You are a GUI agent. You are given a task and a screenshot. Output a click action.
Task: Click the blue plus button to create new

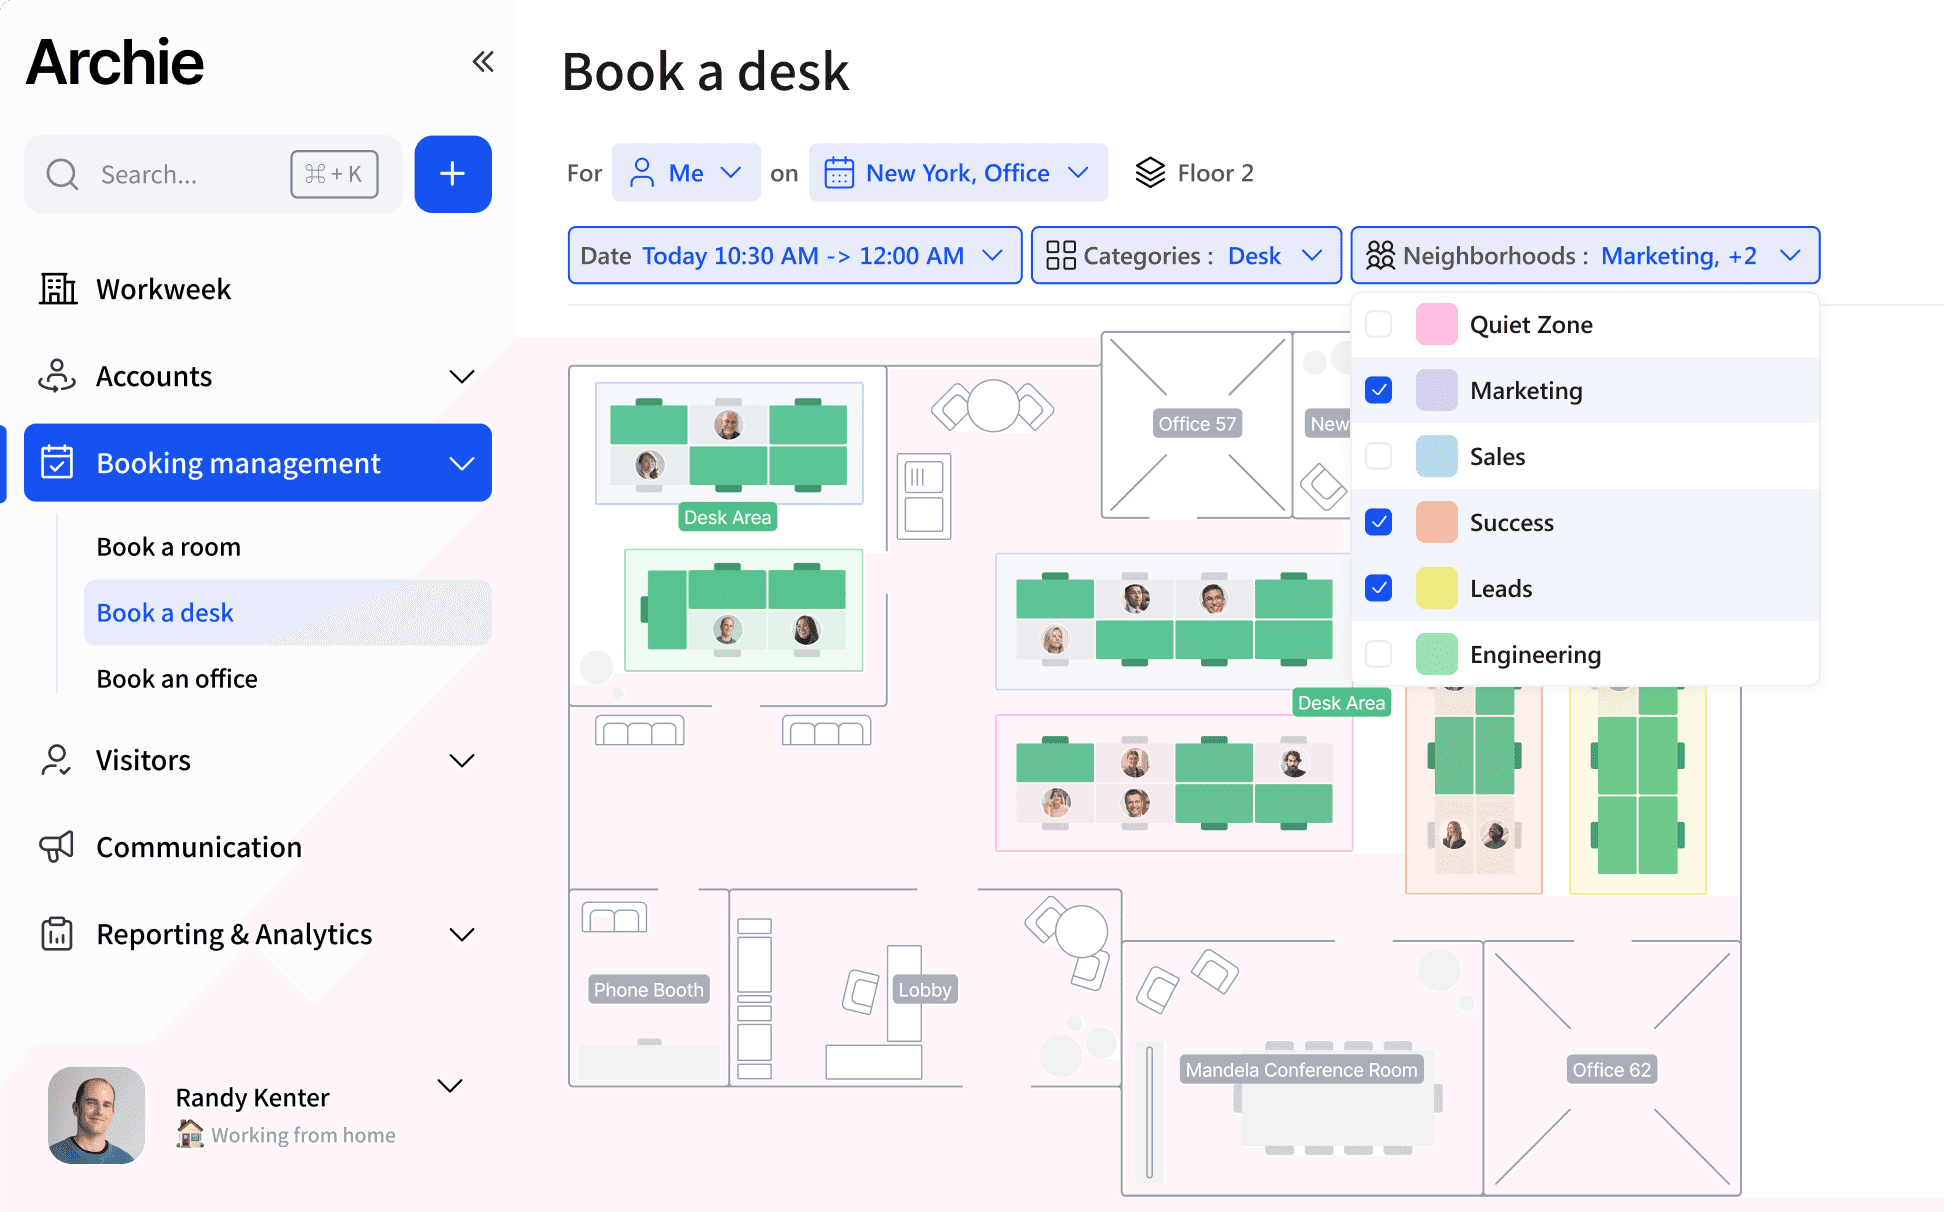tap(452, 174)
